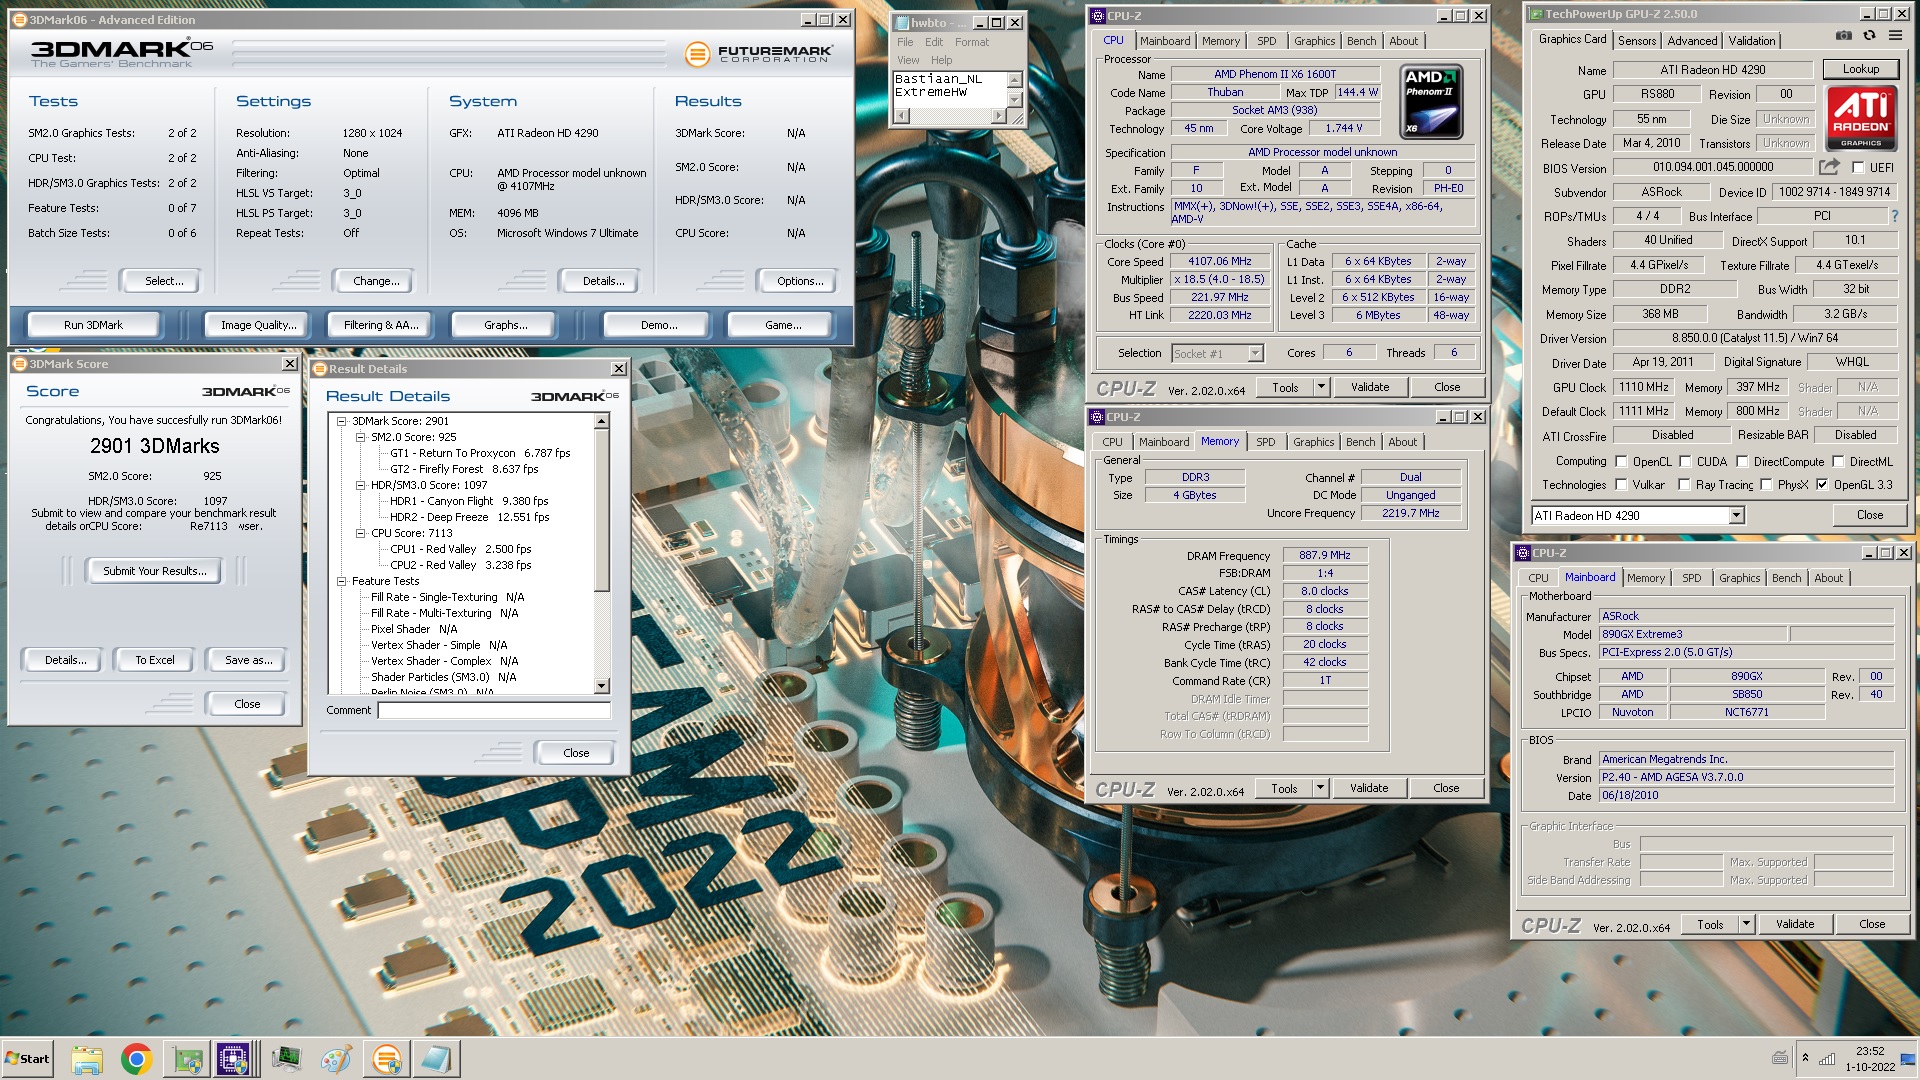
Task: Toggle the Vulkan checkbox
Action: (1621, 485)
